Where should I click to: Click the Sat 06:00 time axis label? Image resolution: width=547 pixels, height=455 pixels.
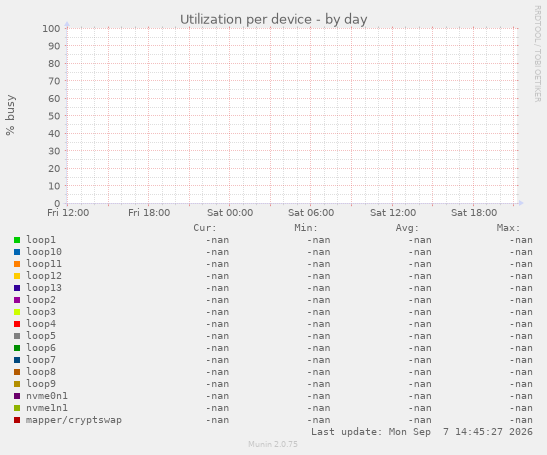click(311, 212)
